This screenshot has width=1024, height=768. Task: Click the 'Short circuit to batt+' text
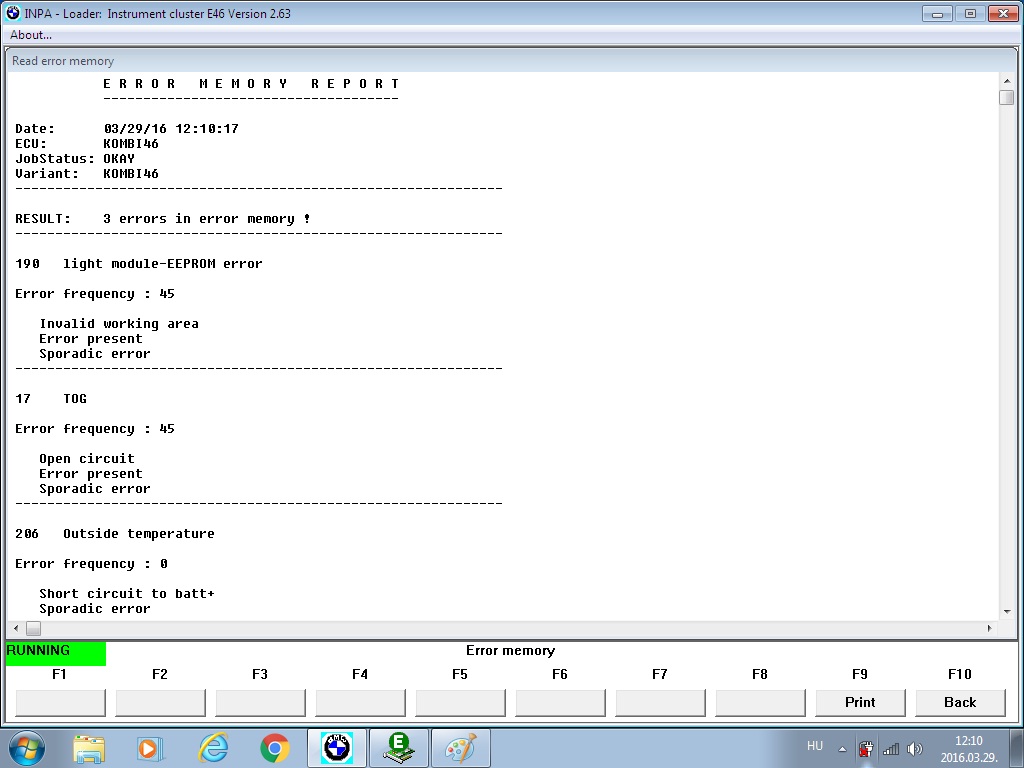point(127,594)
